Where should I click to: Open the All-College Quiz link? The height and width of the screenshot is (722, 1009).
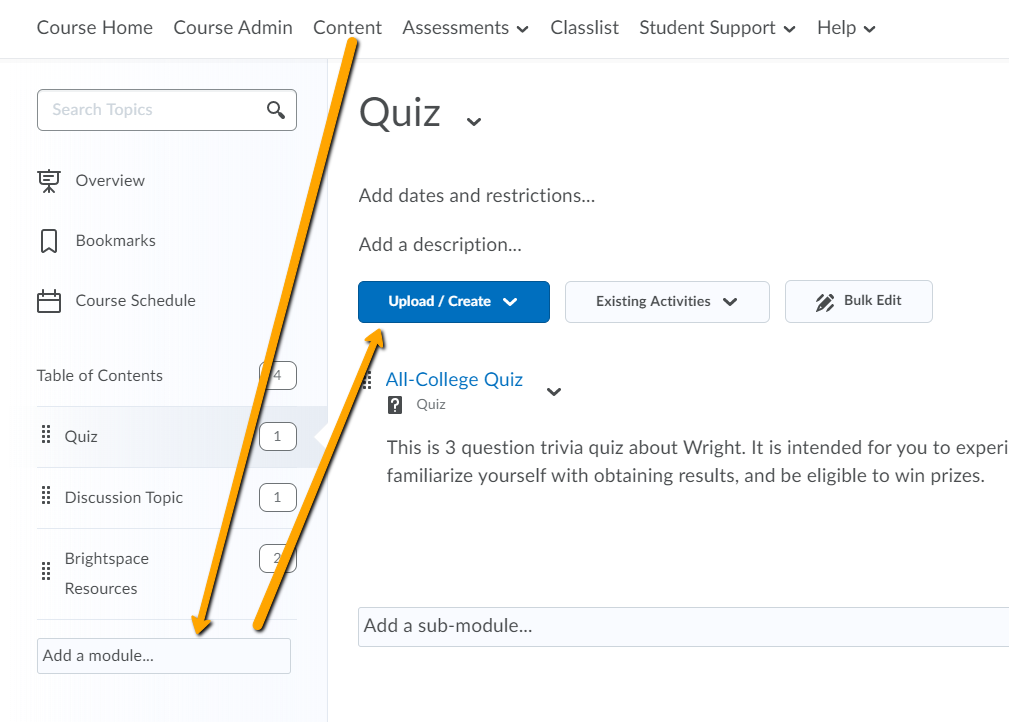454,379
